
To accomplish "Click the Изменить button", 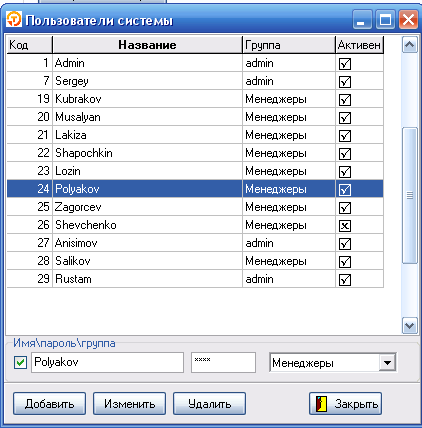I will click(x=129, y=404).
